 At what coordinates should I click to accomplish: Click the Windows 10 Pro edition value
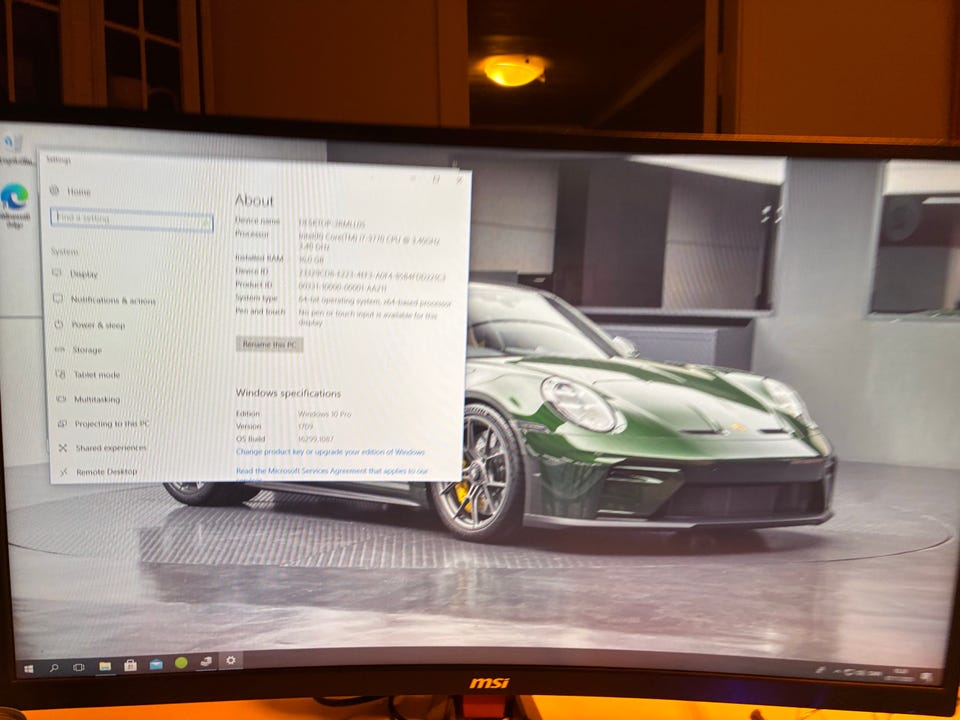[x=324, y=414]
